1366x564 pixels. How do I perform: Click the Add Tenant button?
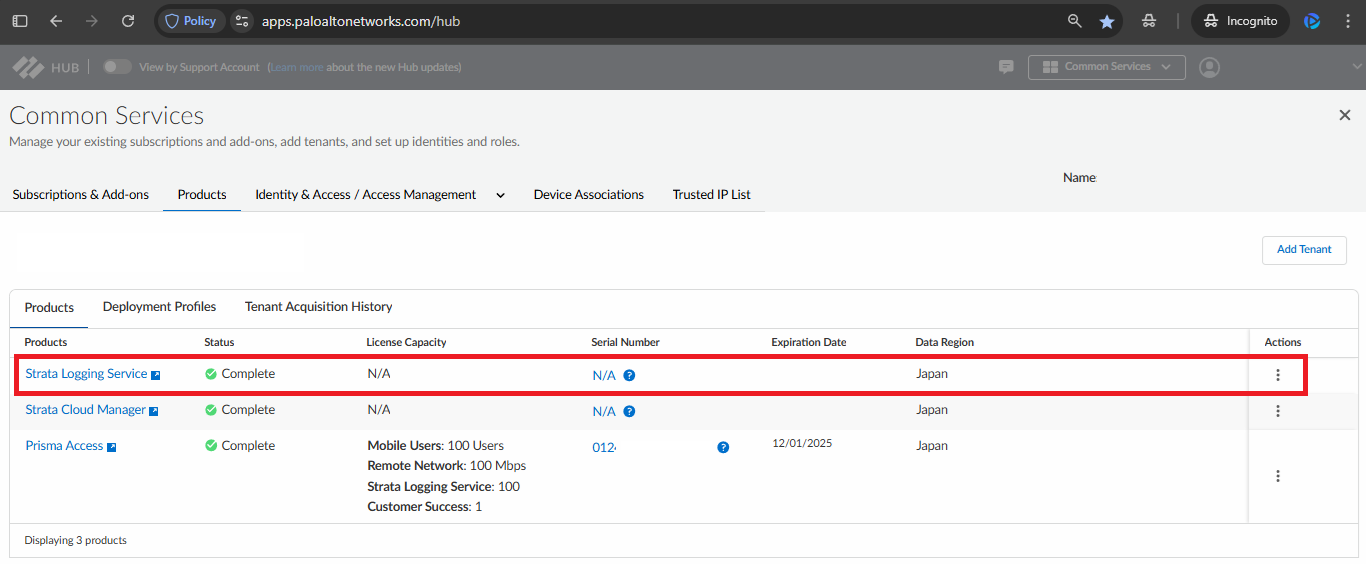tap(1304, 250)
